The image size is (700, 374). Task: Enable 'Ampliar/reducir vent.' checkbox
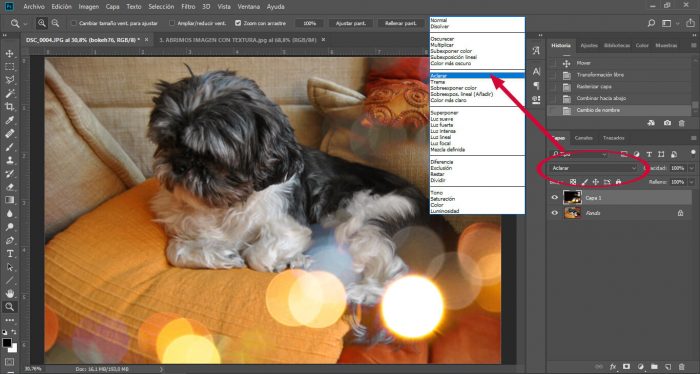(x=172, y=23)
